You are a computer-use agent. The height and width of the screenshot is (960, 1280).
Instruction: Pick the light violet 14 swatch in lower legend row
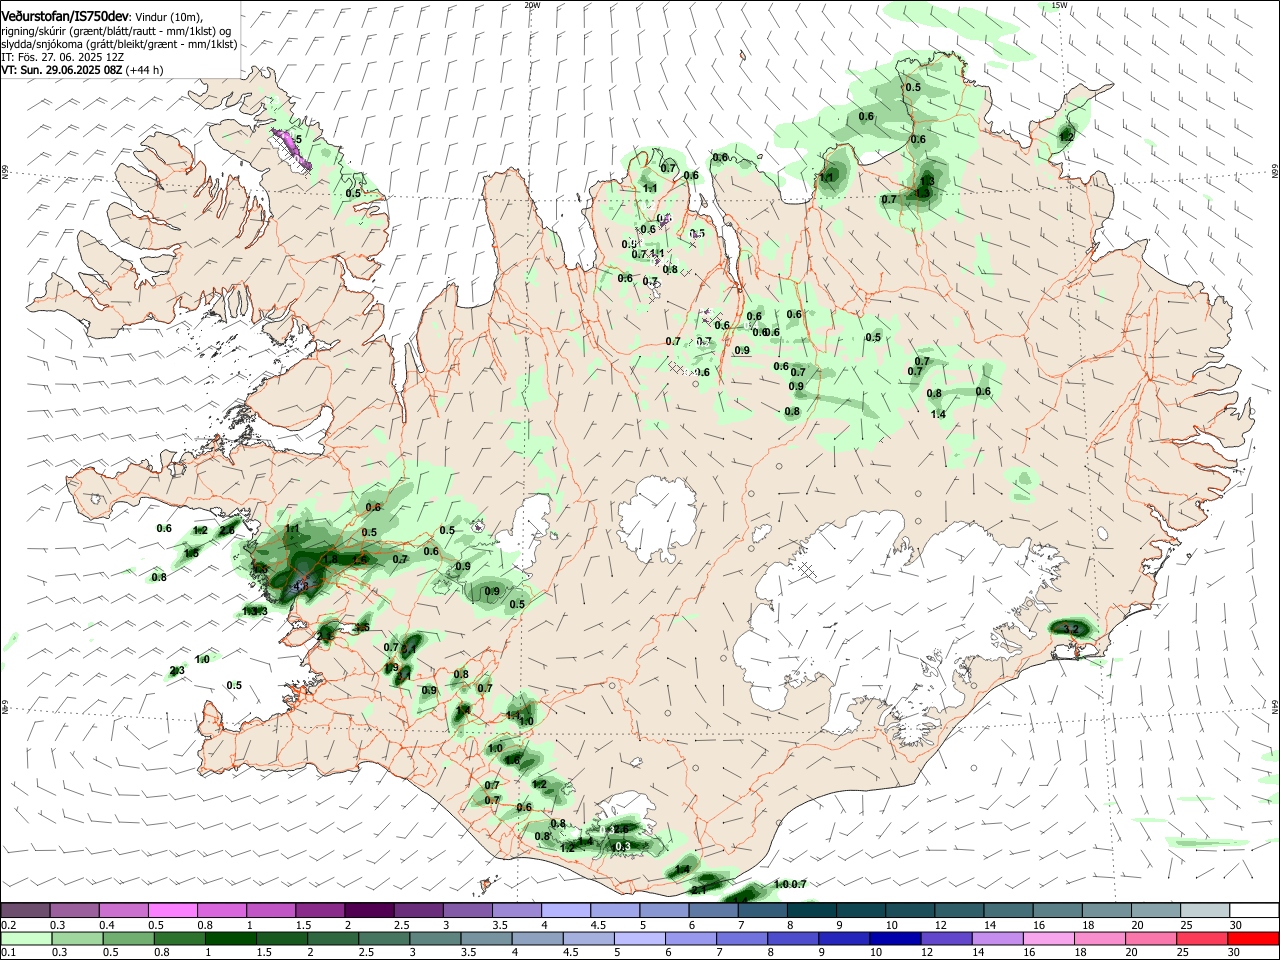[x=997, y=938]
